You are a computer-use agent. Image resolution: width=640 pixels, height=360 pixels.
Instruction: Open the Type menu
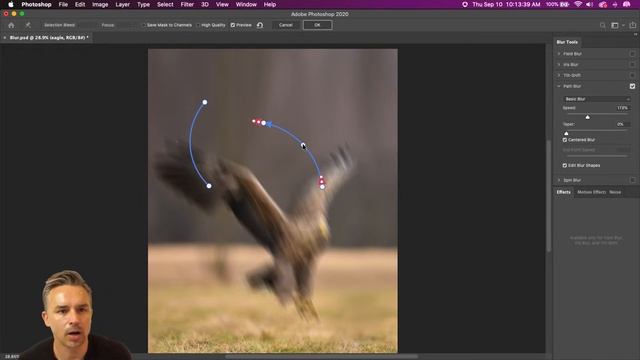click(x=143, y=4)
